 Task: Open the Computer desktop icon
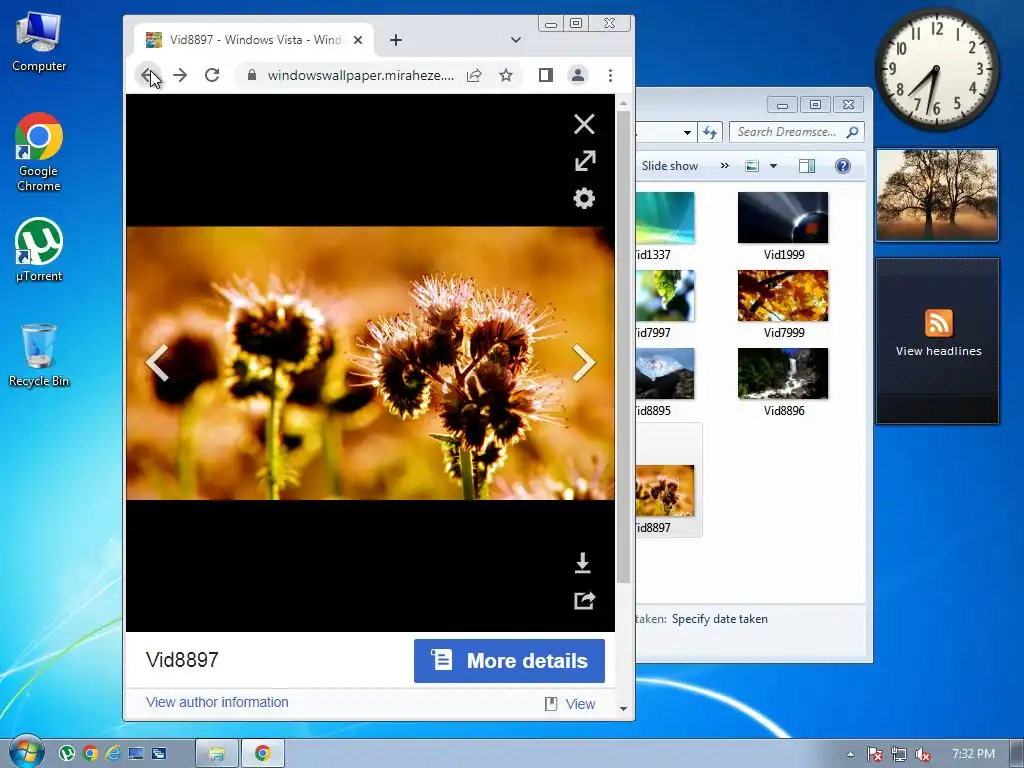pyautogui.click(x=39, y=42)
